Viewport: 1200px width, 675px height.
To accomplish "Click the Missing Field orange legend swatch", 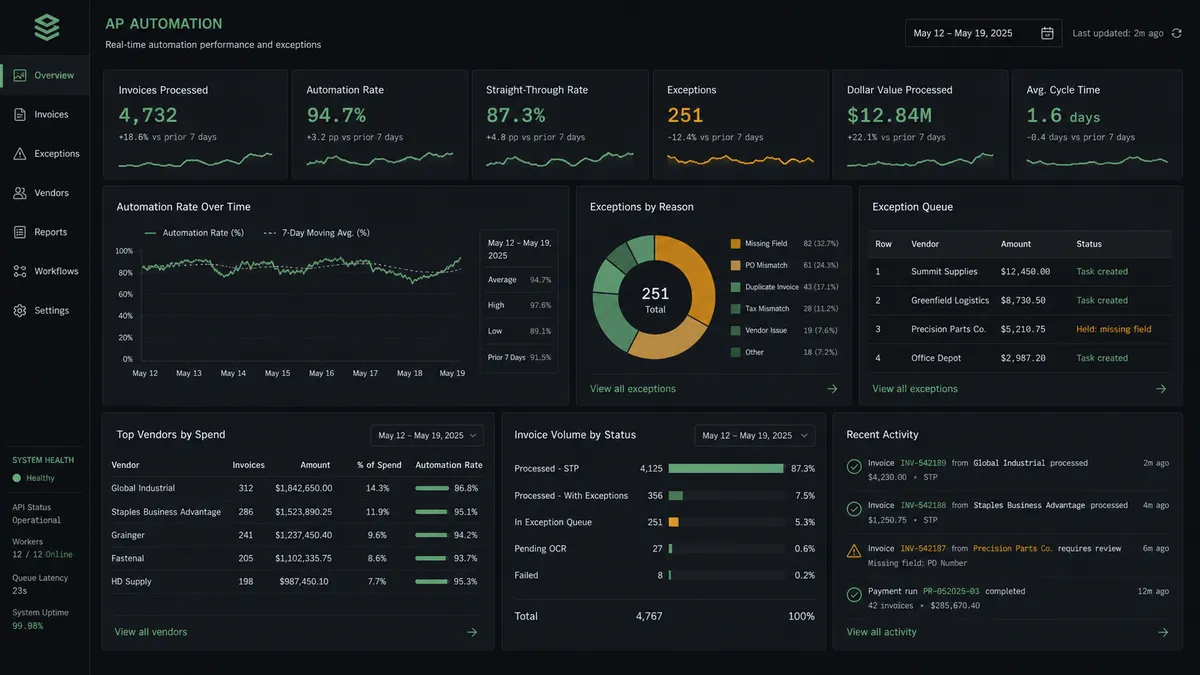I will [736, 243].
